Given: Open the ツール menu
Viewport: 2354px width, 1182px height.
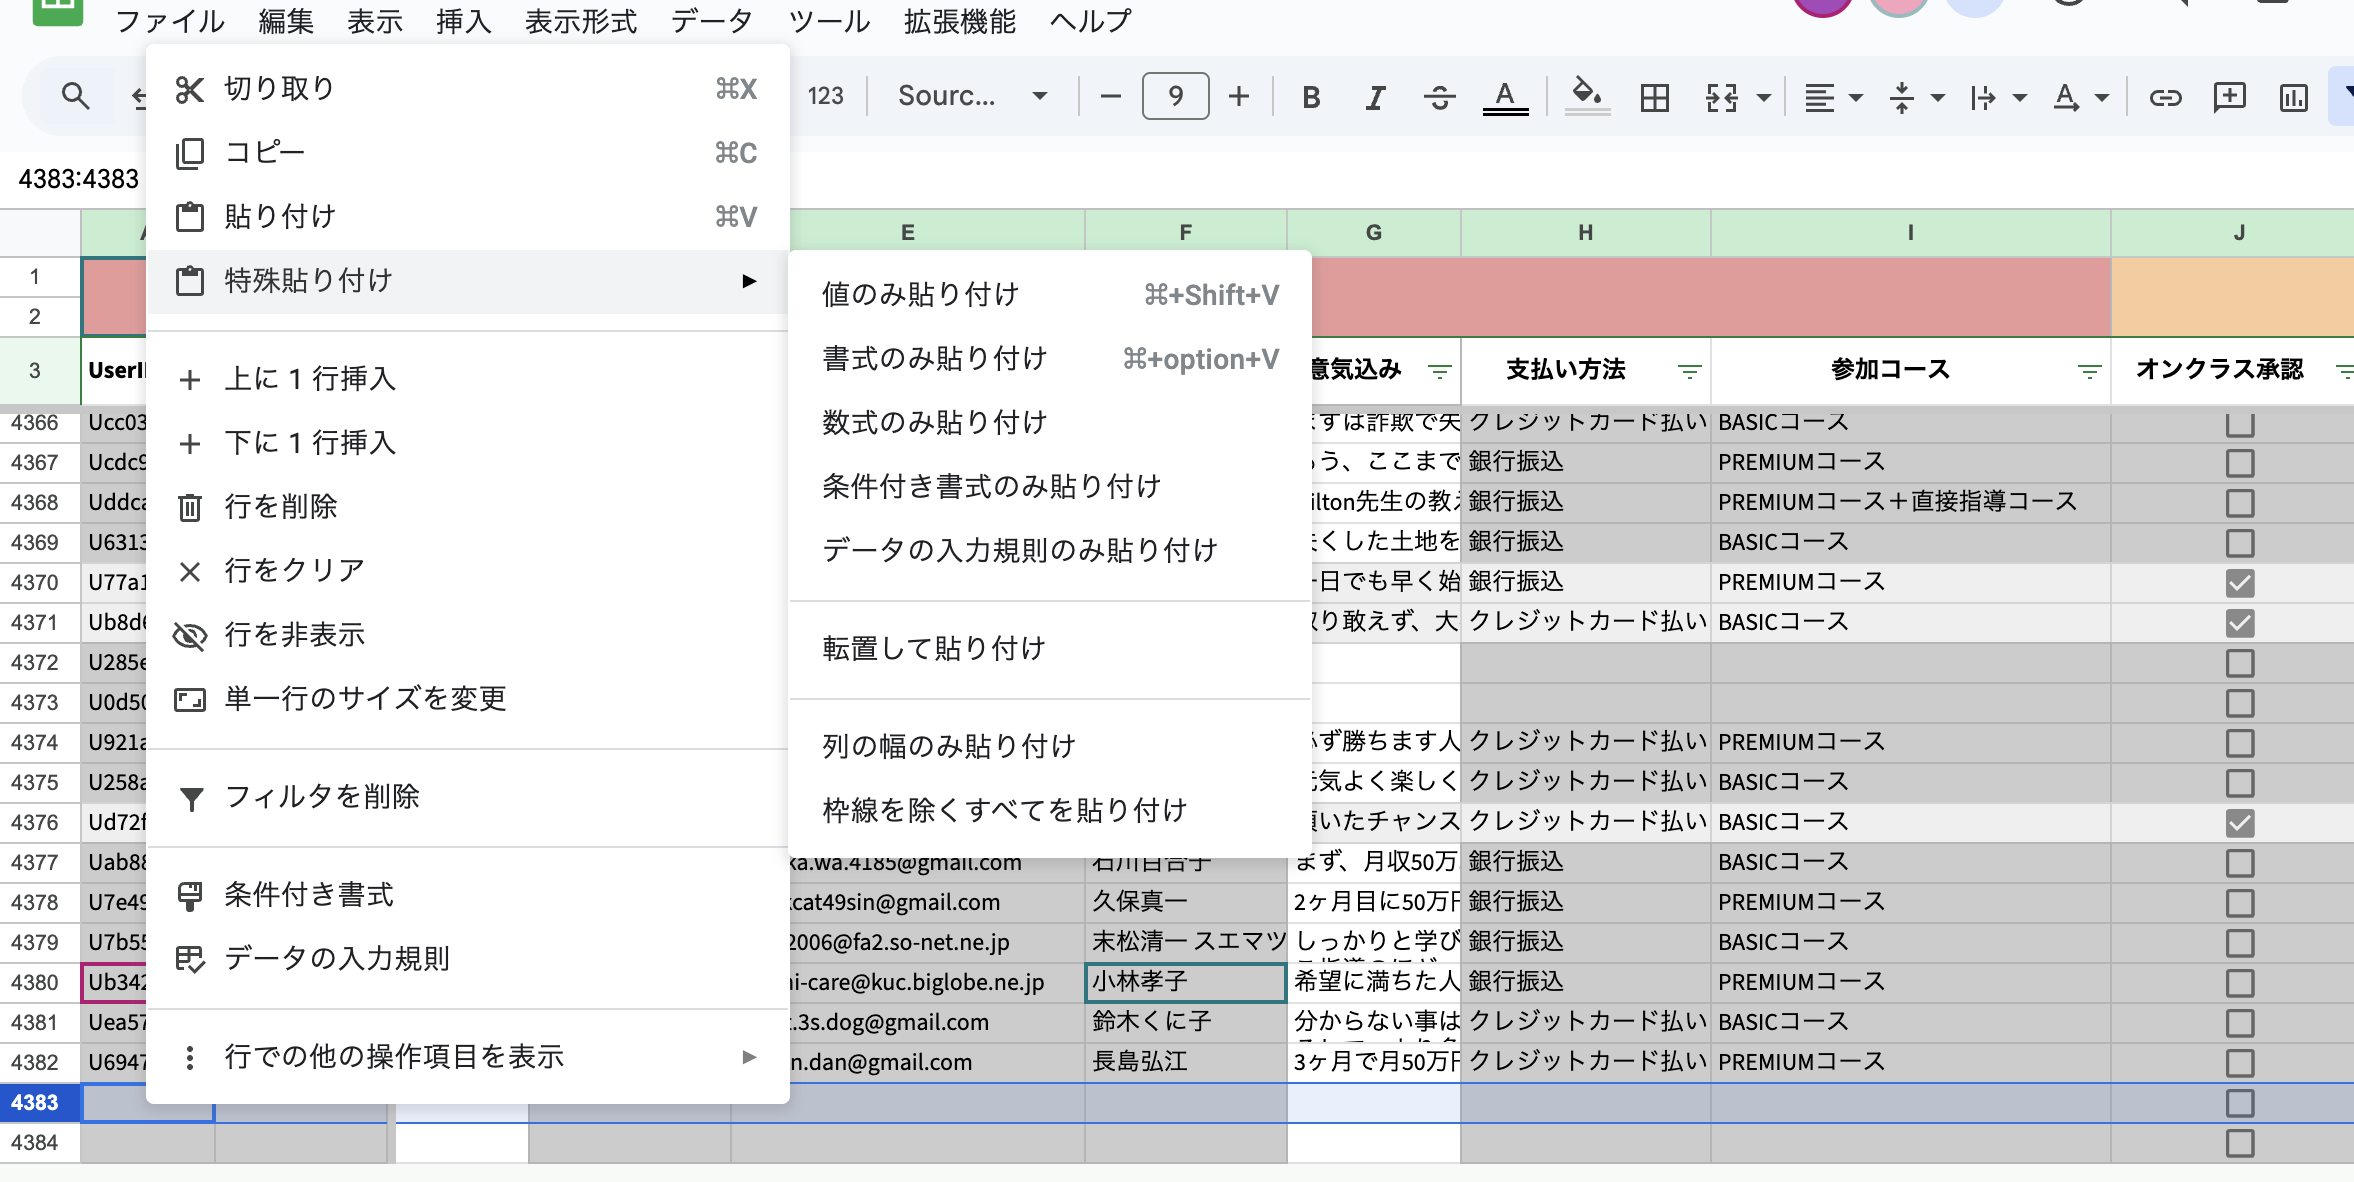Looking at the screenshot, I should coord(828,20).
